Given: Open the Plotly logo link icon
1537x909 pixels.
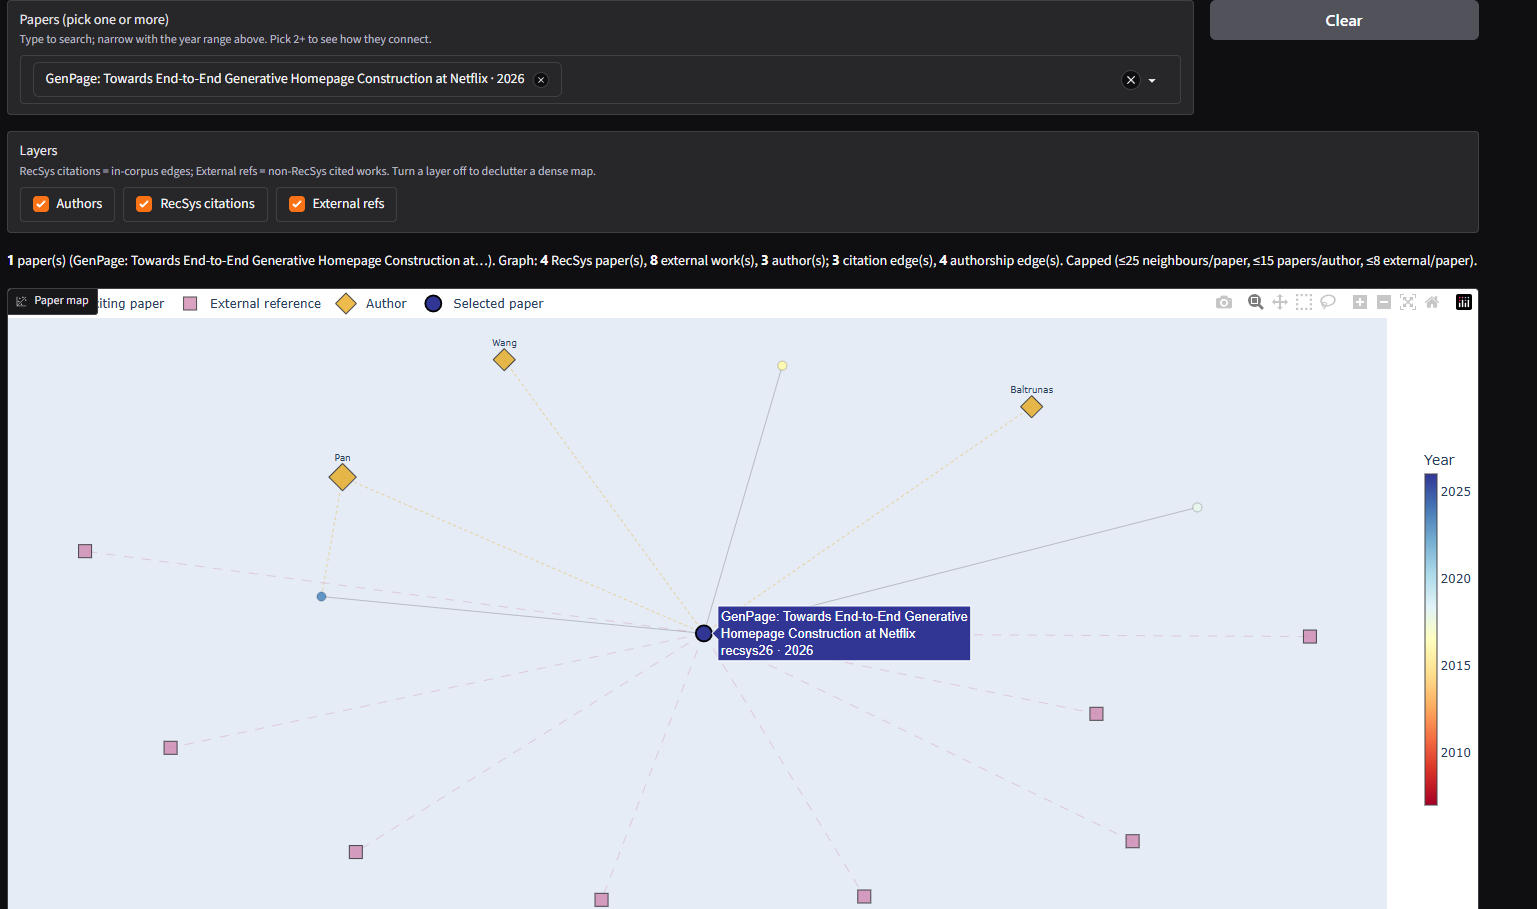Looking at the screenshot, I should pyautogui.click(x=1464, y=302).
